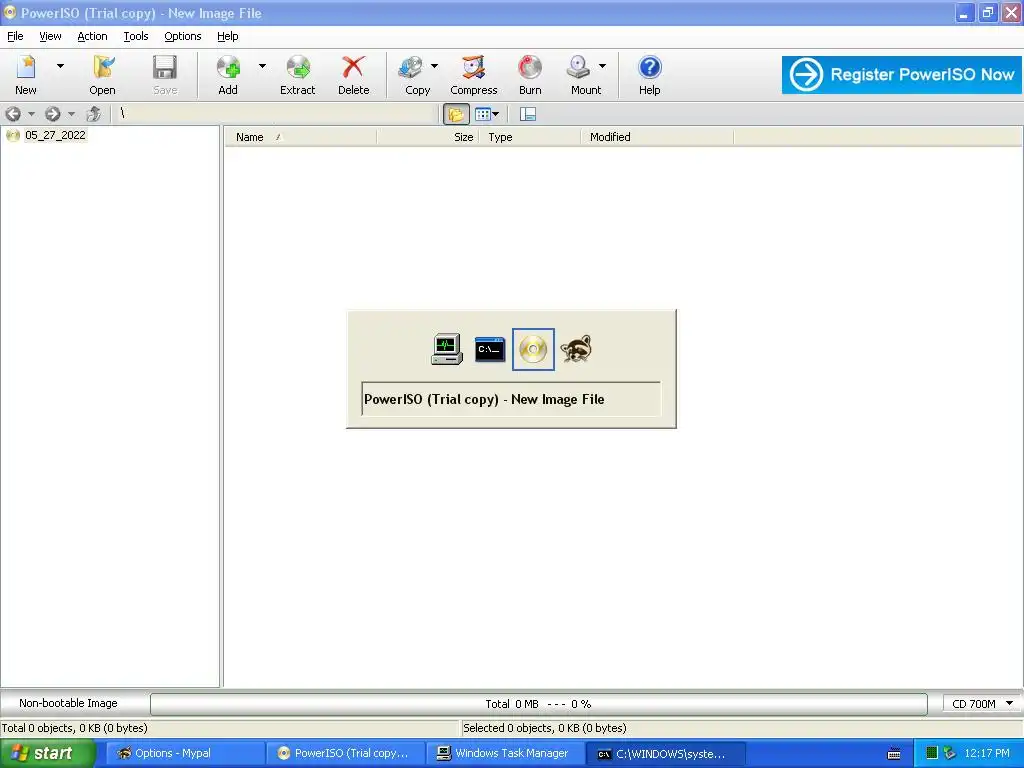Click the Back navigation arrow icon

[13, 114]
